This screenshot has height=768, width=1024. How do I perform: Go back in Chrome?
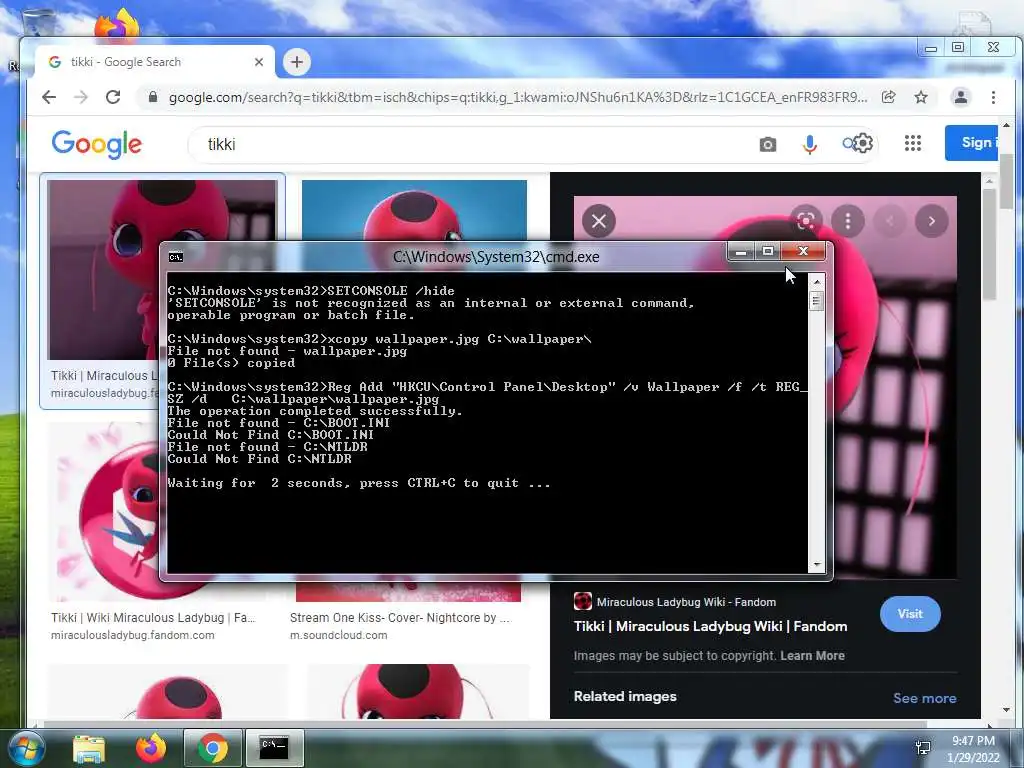click(49, 97)
